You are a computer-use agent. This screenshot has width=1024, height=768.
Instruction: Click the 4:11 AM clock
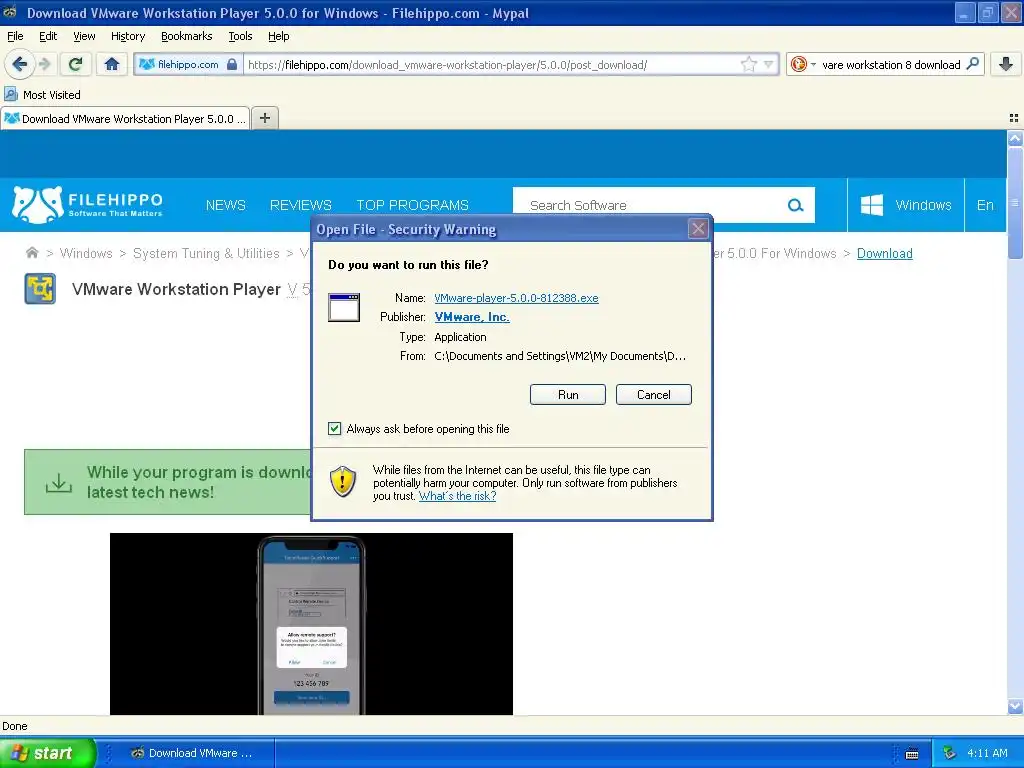pyautogui.click(x=987, y=753)
